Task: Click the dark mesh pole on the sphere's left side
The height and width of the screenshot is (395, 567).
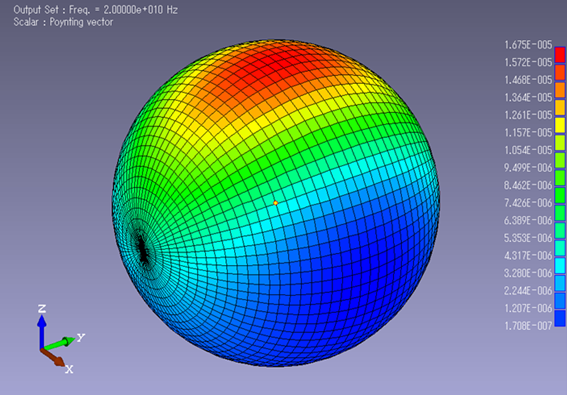Action: coord(144,249)
